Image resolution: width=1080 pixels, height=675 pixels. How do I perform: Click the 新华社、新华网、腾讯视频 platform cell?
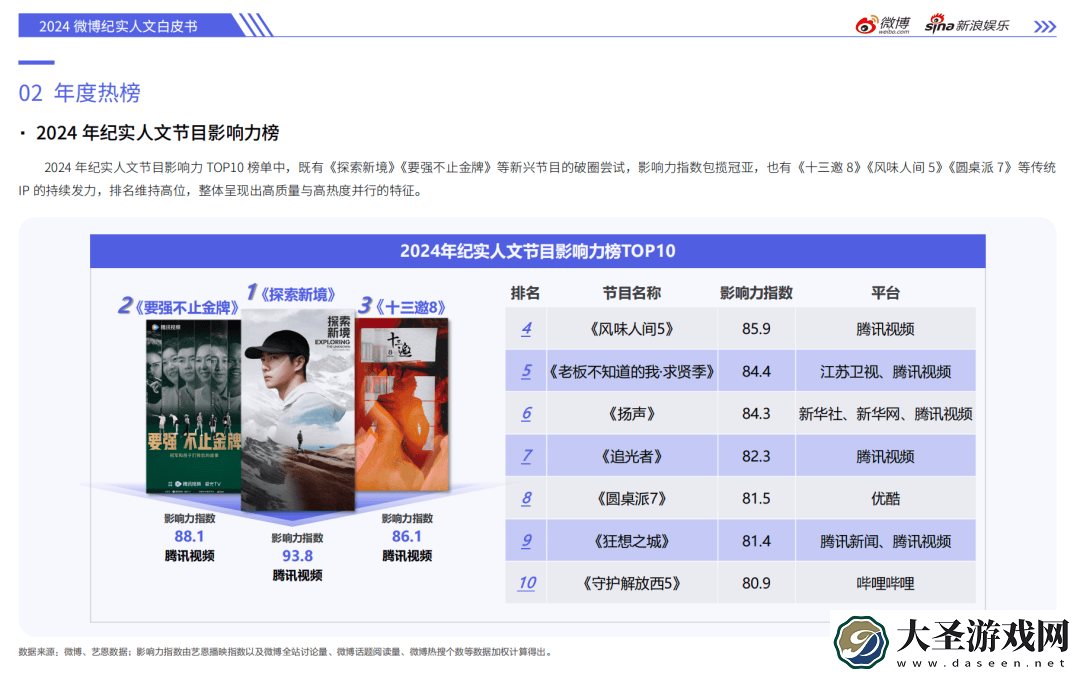pos(885,413)
